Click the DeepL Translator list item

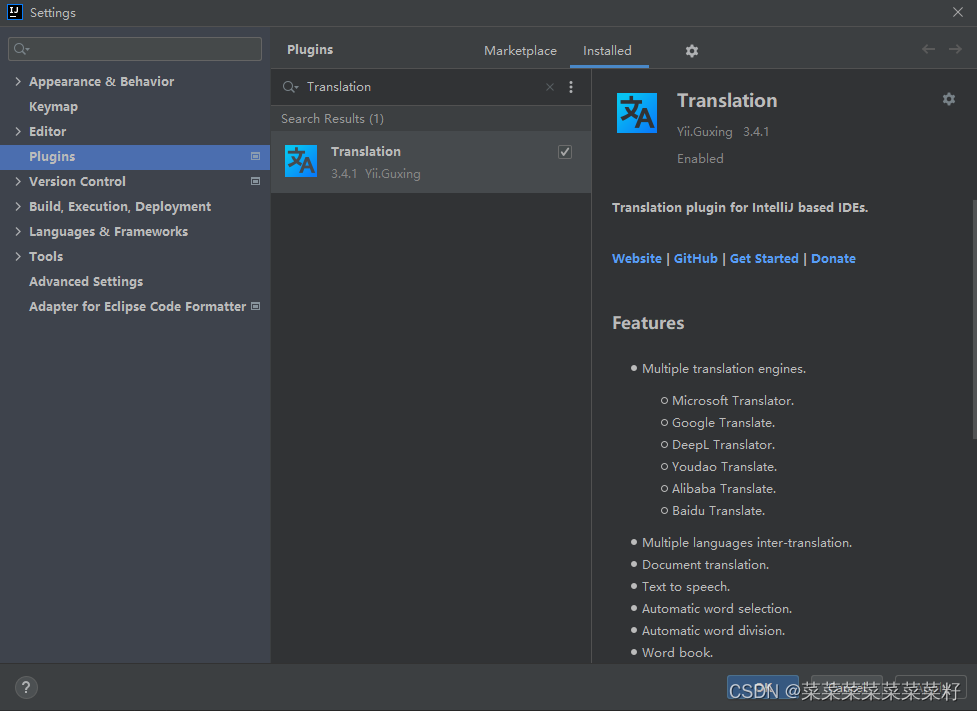[723, 445]
